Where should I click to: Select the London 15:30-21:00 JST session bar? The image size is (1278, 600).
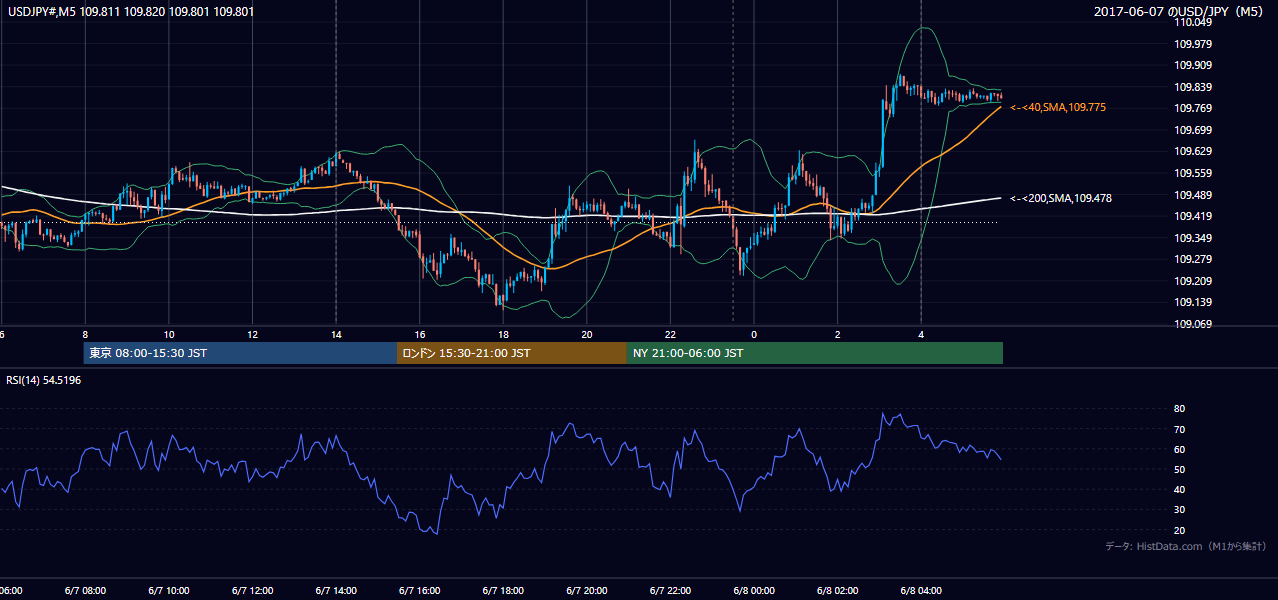[512, 353]
